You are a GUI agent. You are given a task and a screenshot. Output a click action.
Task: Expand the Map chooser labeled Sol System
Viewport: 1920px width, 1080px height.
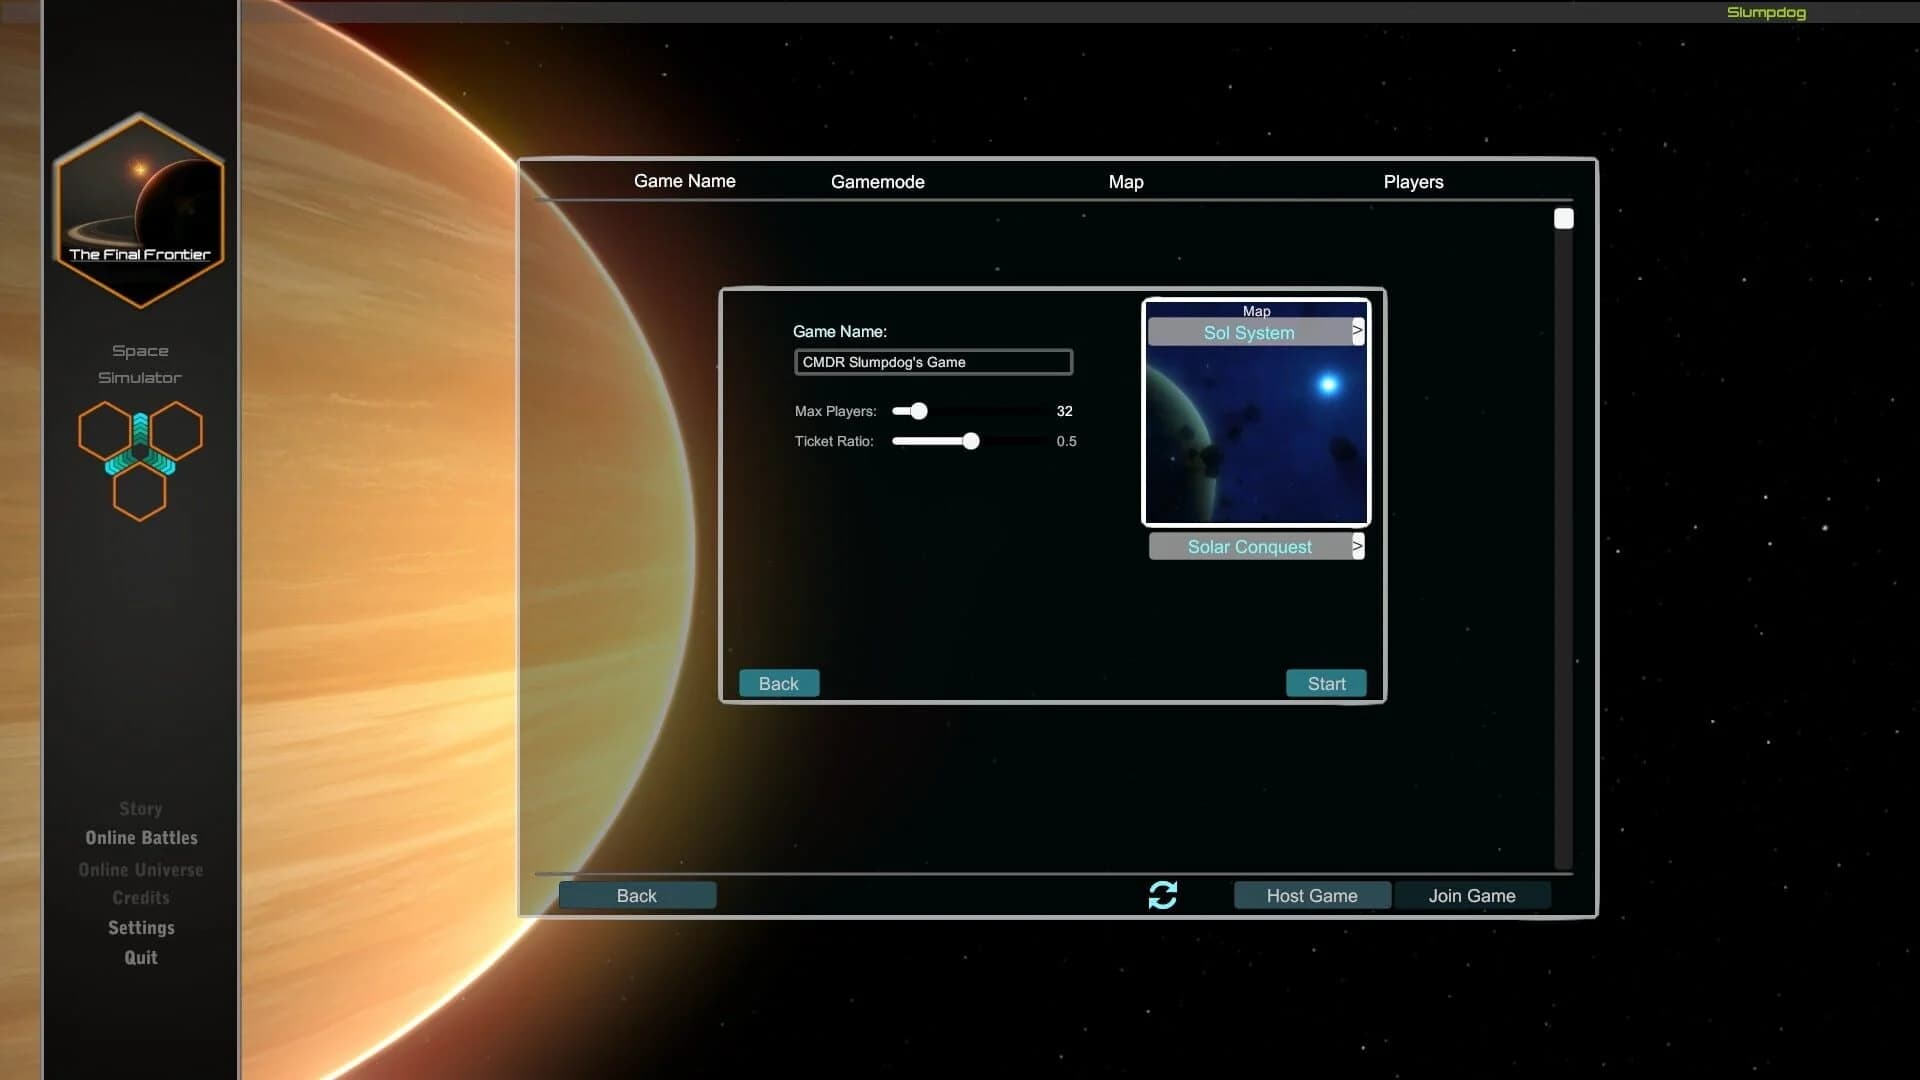(x=1248, y=332)
